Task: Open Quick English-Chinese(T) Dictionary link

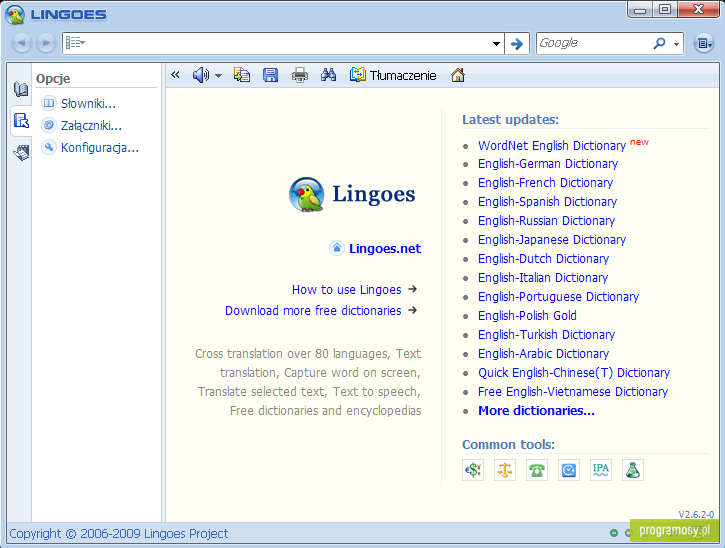Action: click(x=574, y=373)
